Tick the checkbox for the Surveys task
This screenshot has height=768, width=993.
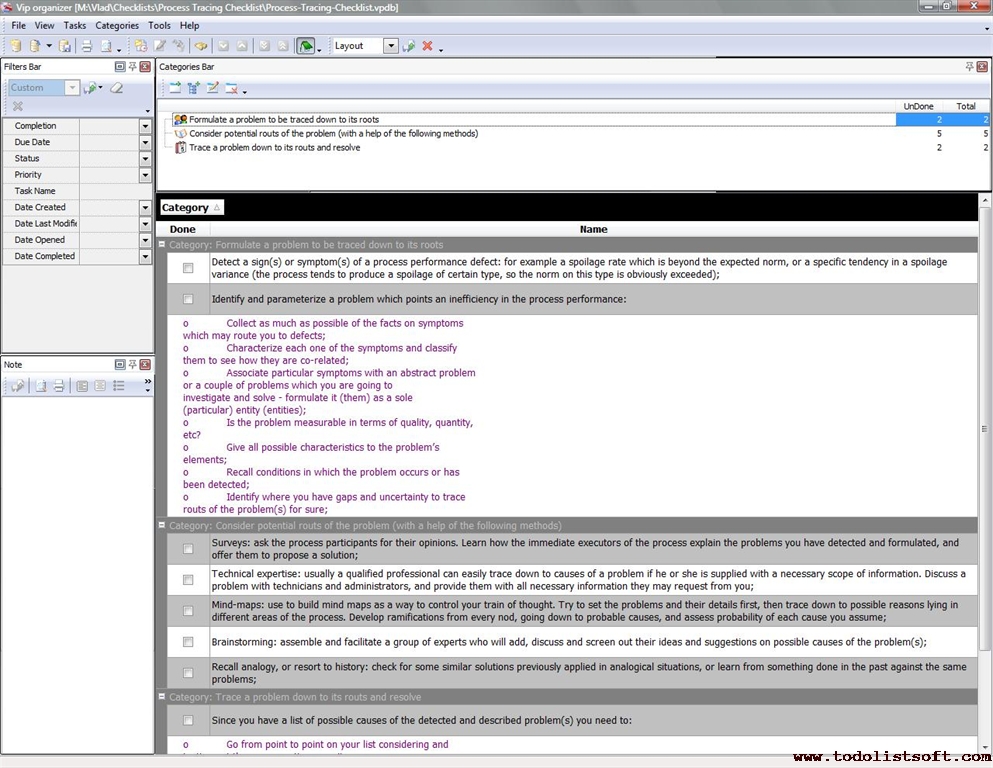click(x=188, y=549)
